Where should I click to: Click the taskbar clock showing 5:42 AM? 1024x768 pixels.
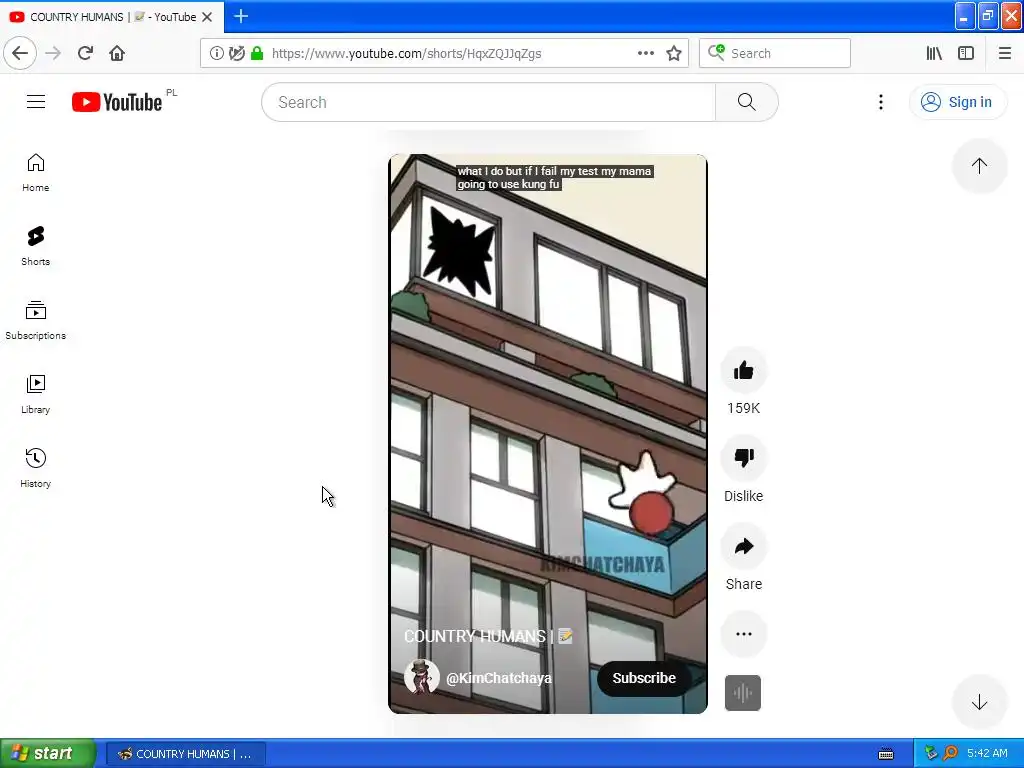[987, 754]
